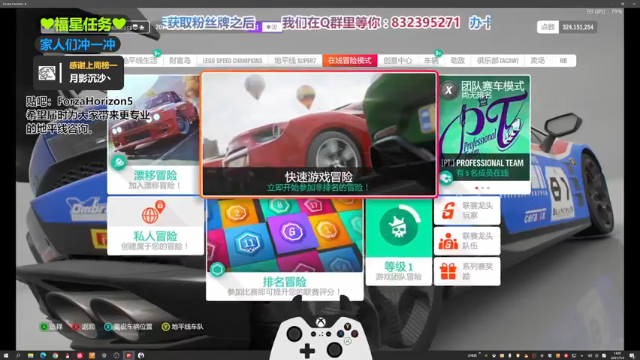Open the 排名冒险 ranked adventure tile
This screenshot has height=360, width=640.
pos(284,250)
